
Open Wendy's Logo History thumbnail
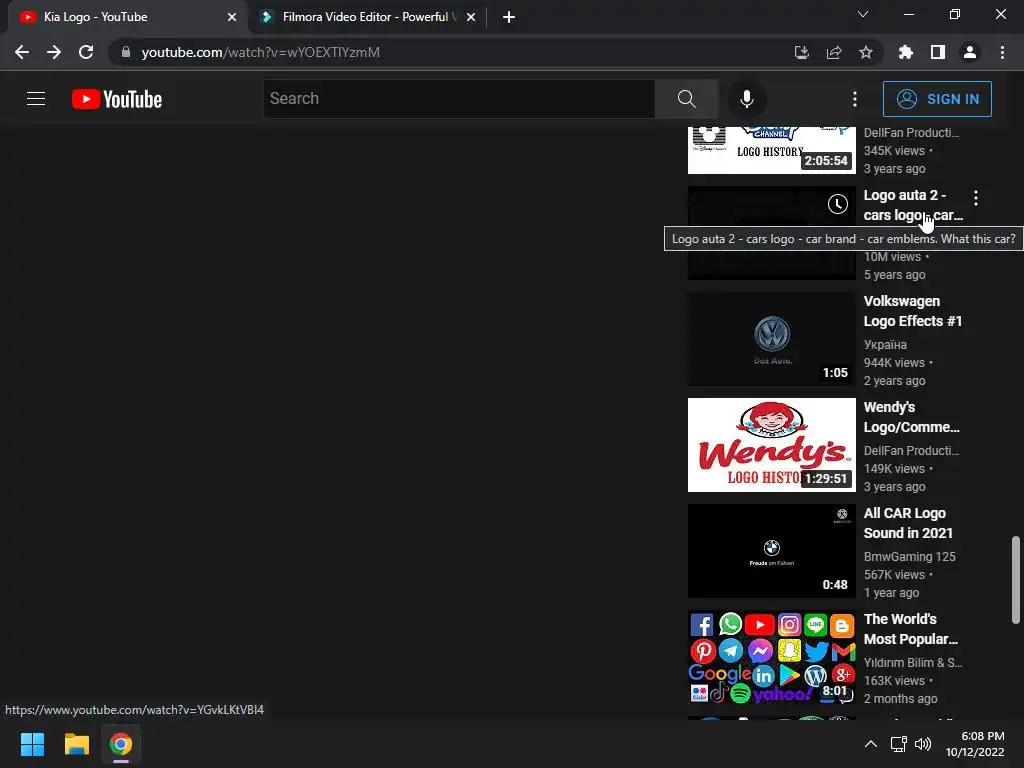[x=771, y=445]
